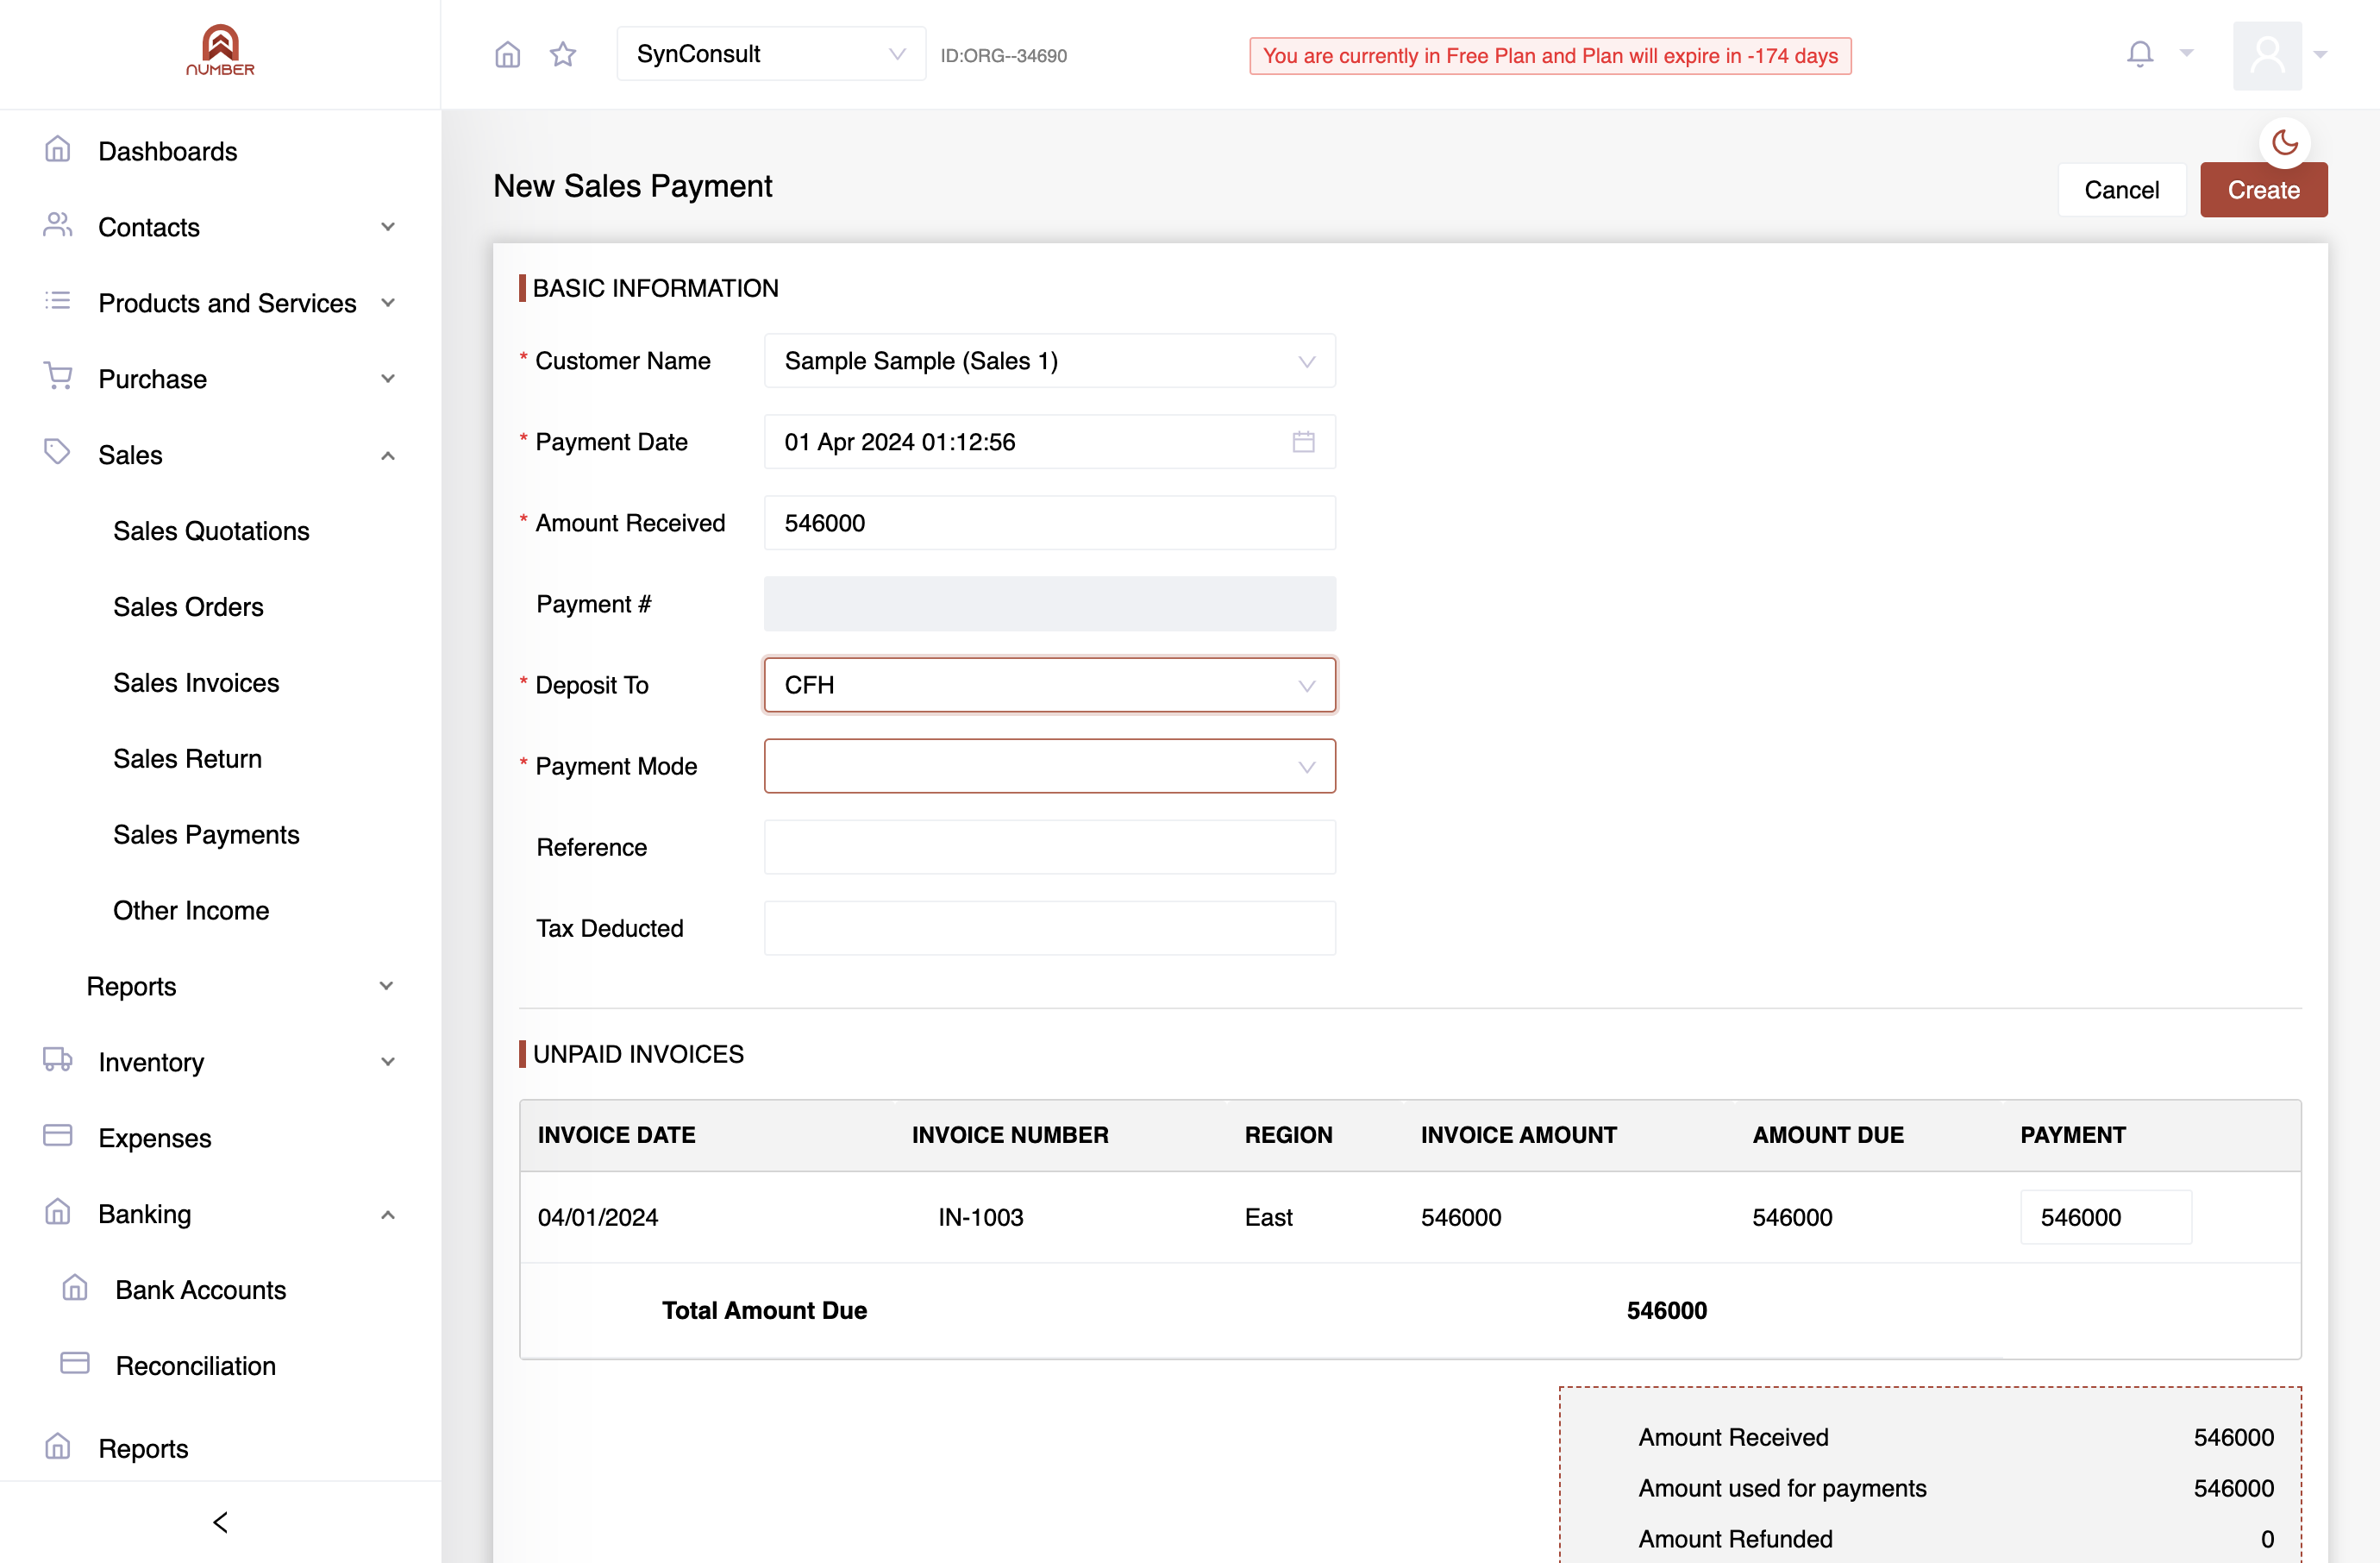Open Sales Return page
The image size is (2380, 1563).
187,759
